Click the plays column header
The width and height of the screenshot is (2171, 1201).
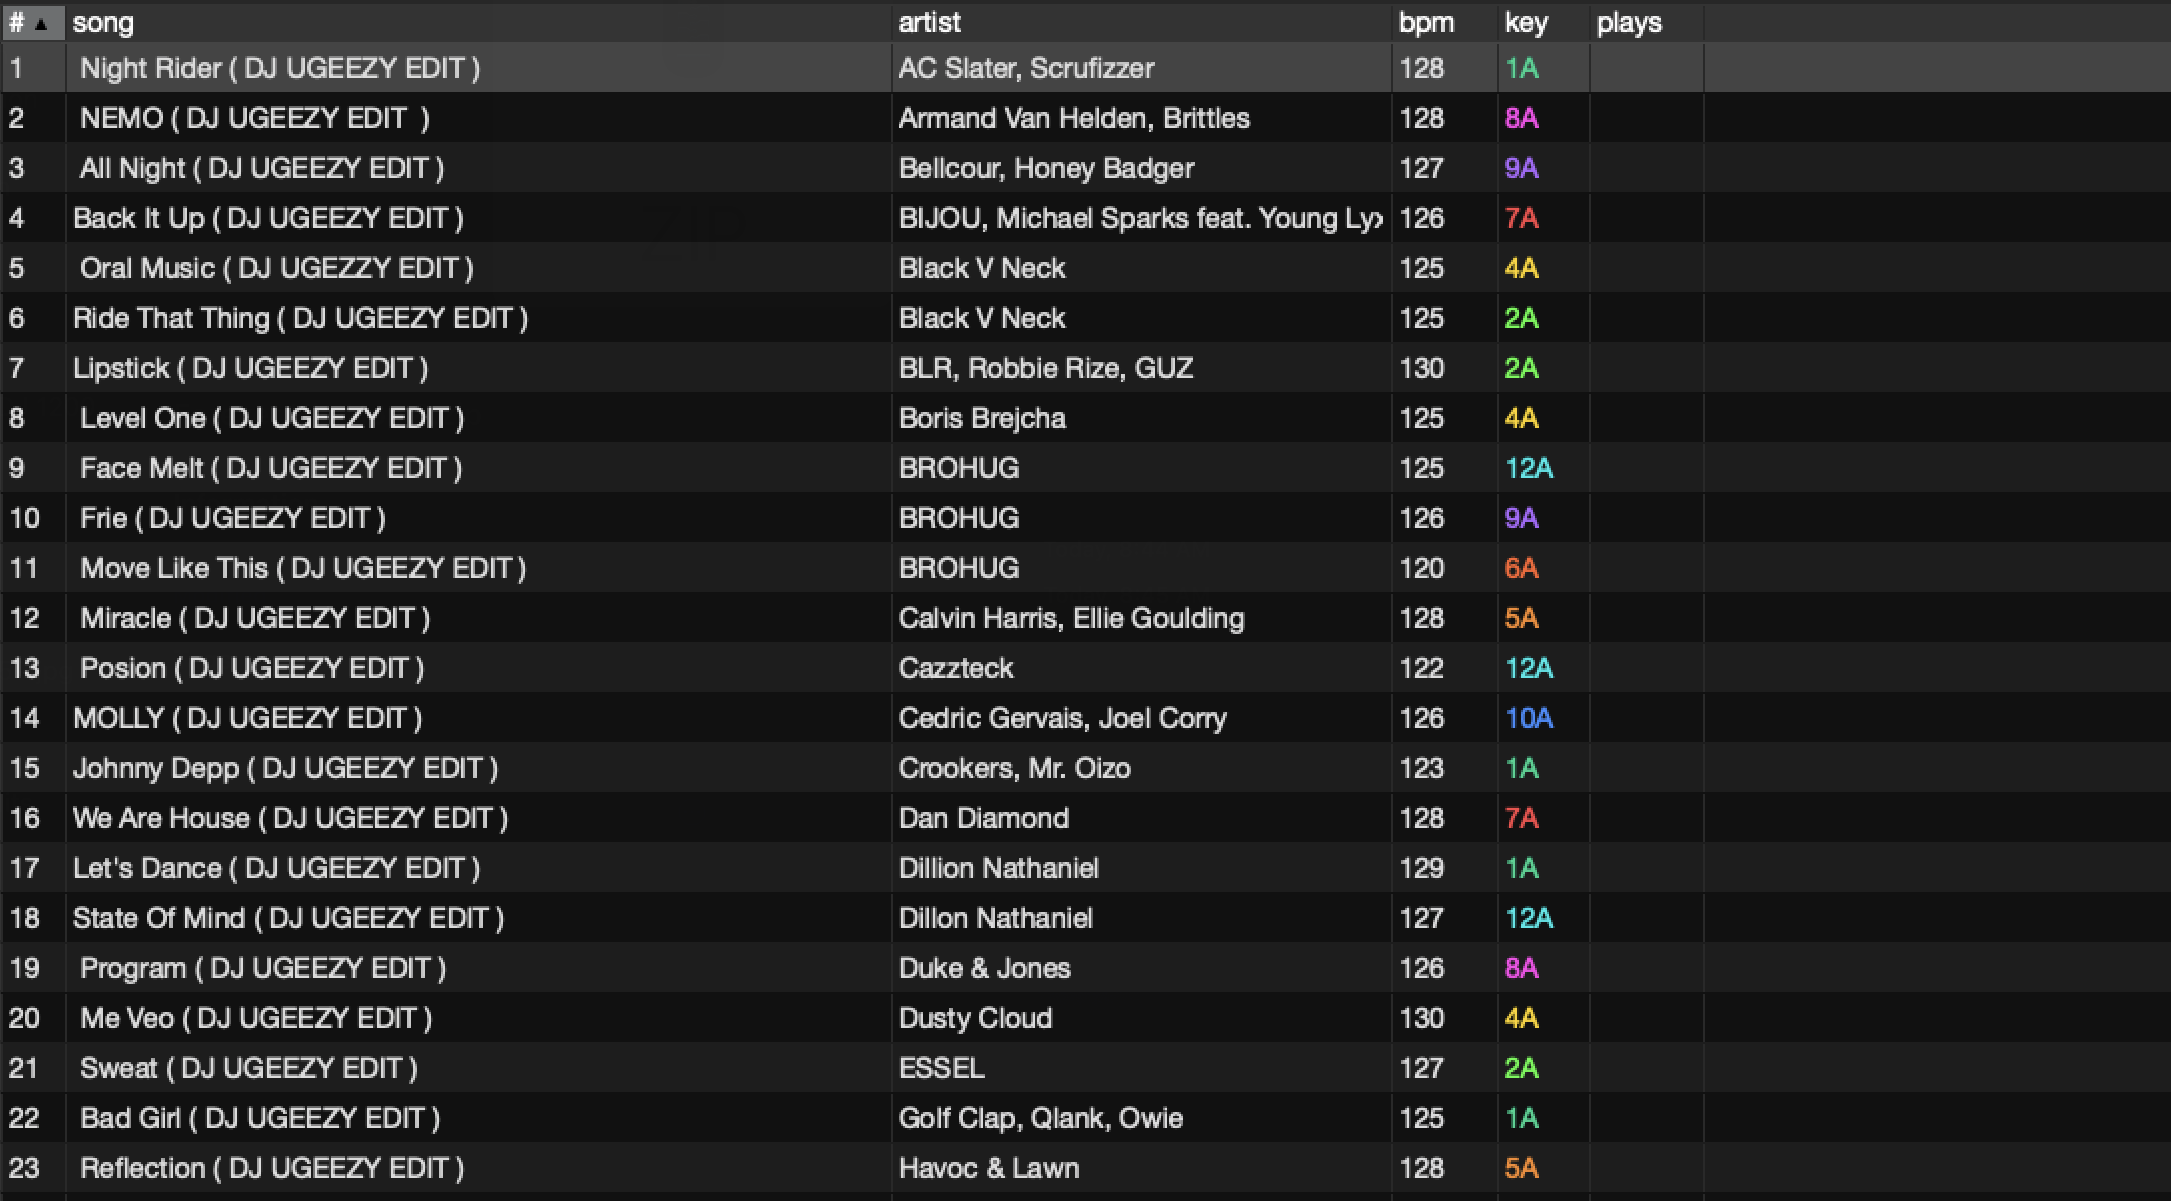(x=1629, y=23)
